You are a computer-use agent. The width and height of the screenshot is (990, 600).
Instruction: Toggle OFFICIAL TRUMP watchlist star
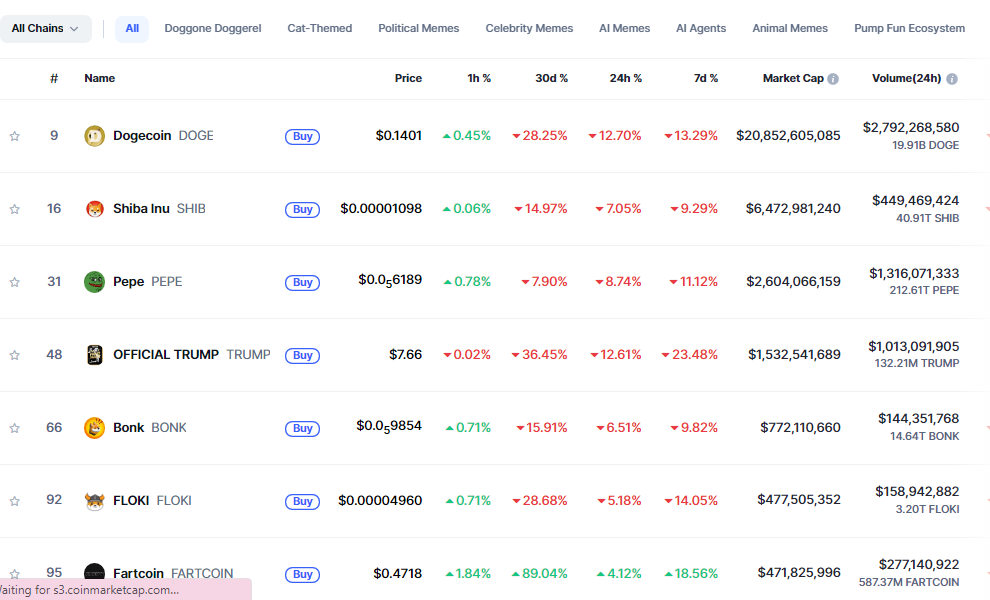pos(15,355)
